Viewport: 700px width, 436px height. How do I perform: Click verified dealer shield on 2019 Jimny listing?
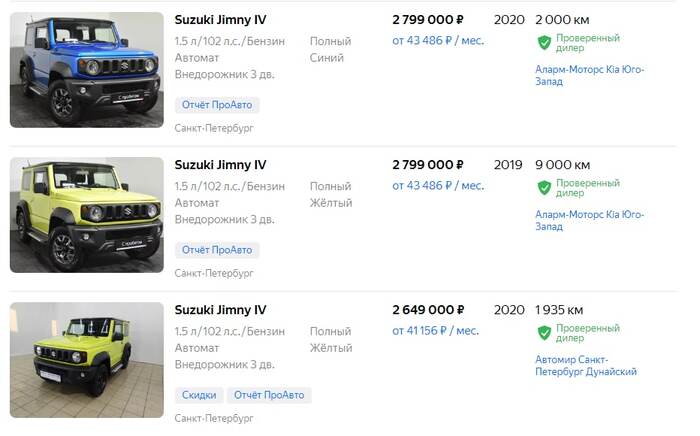click(544, 188)
